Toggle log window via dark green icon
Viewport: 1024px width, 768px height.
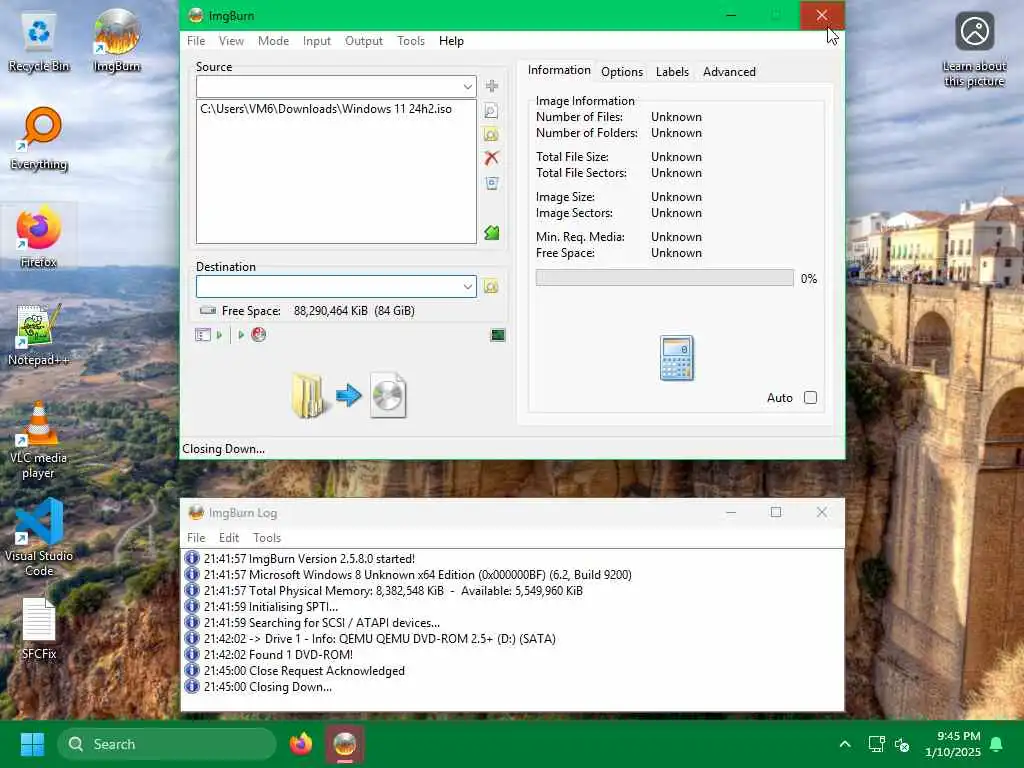[x=498, y=335]
